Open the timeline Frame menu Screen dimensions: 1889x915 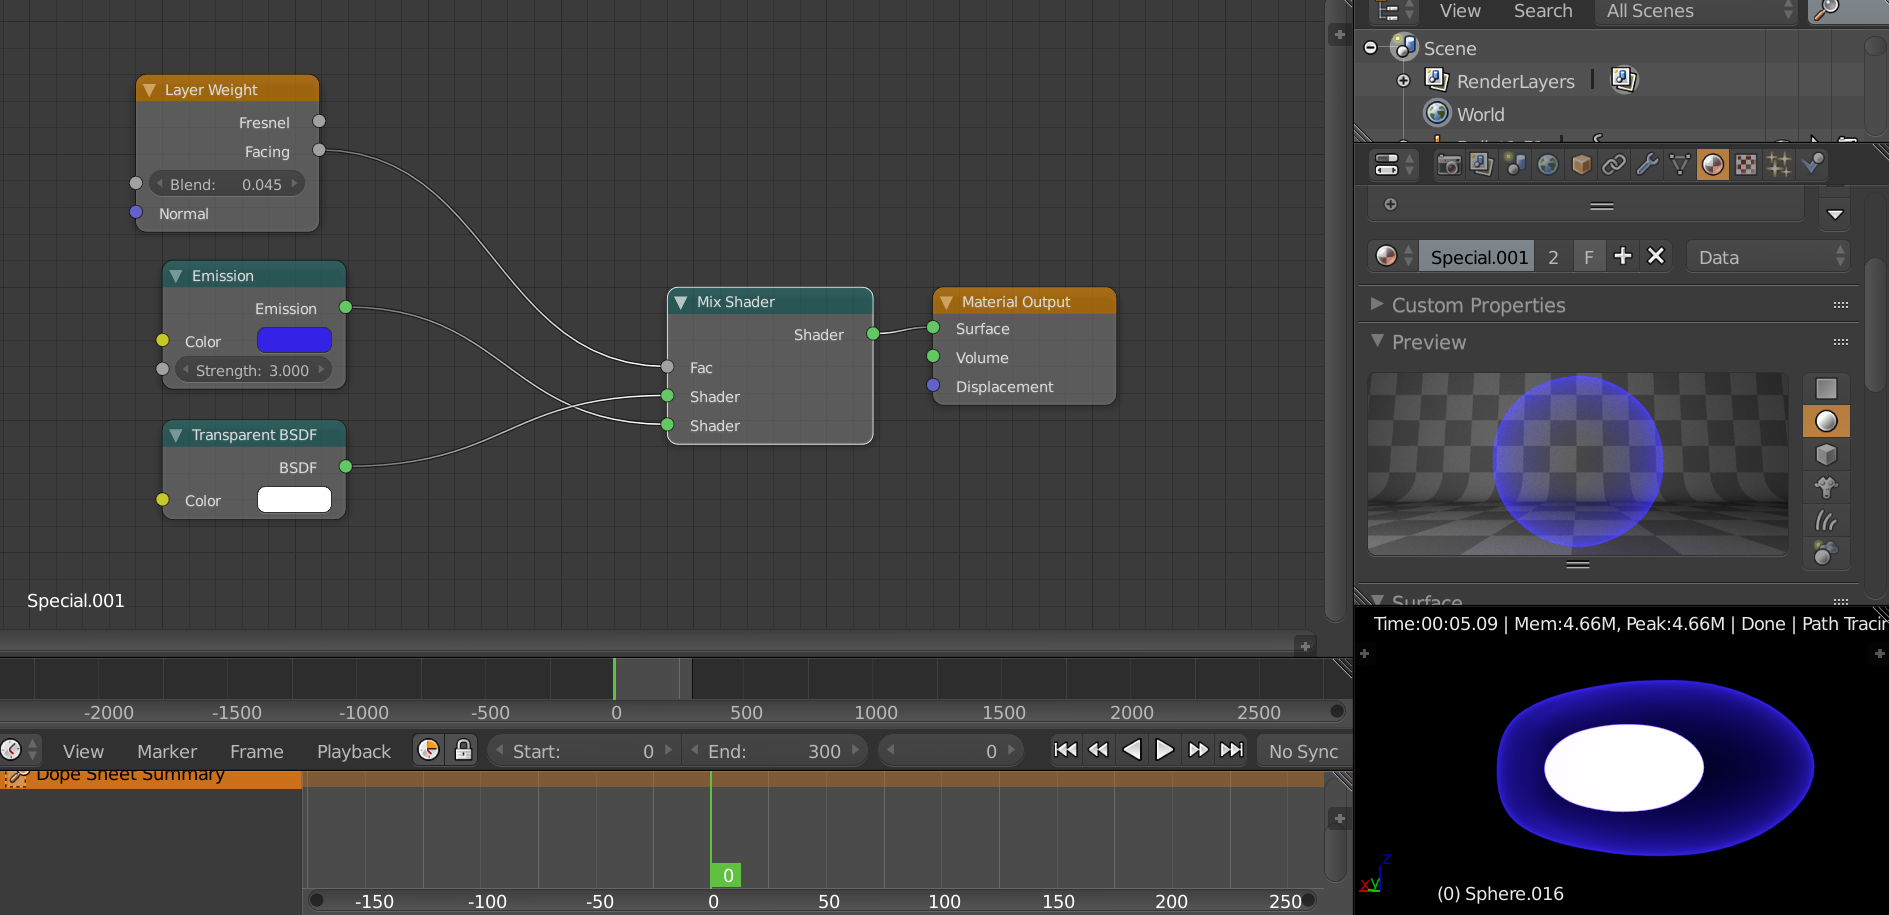click(x=257, y=751)
